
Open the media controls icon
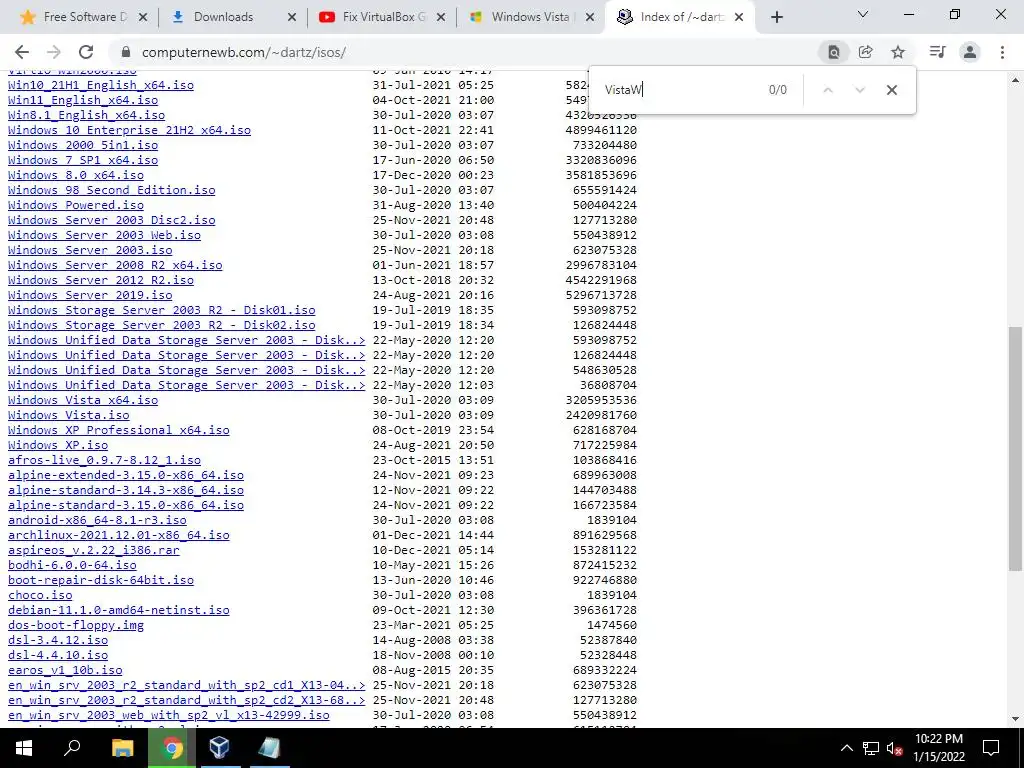click(938, 52)
